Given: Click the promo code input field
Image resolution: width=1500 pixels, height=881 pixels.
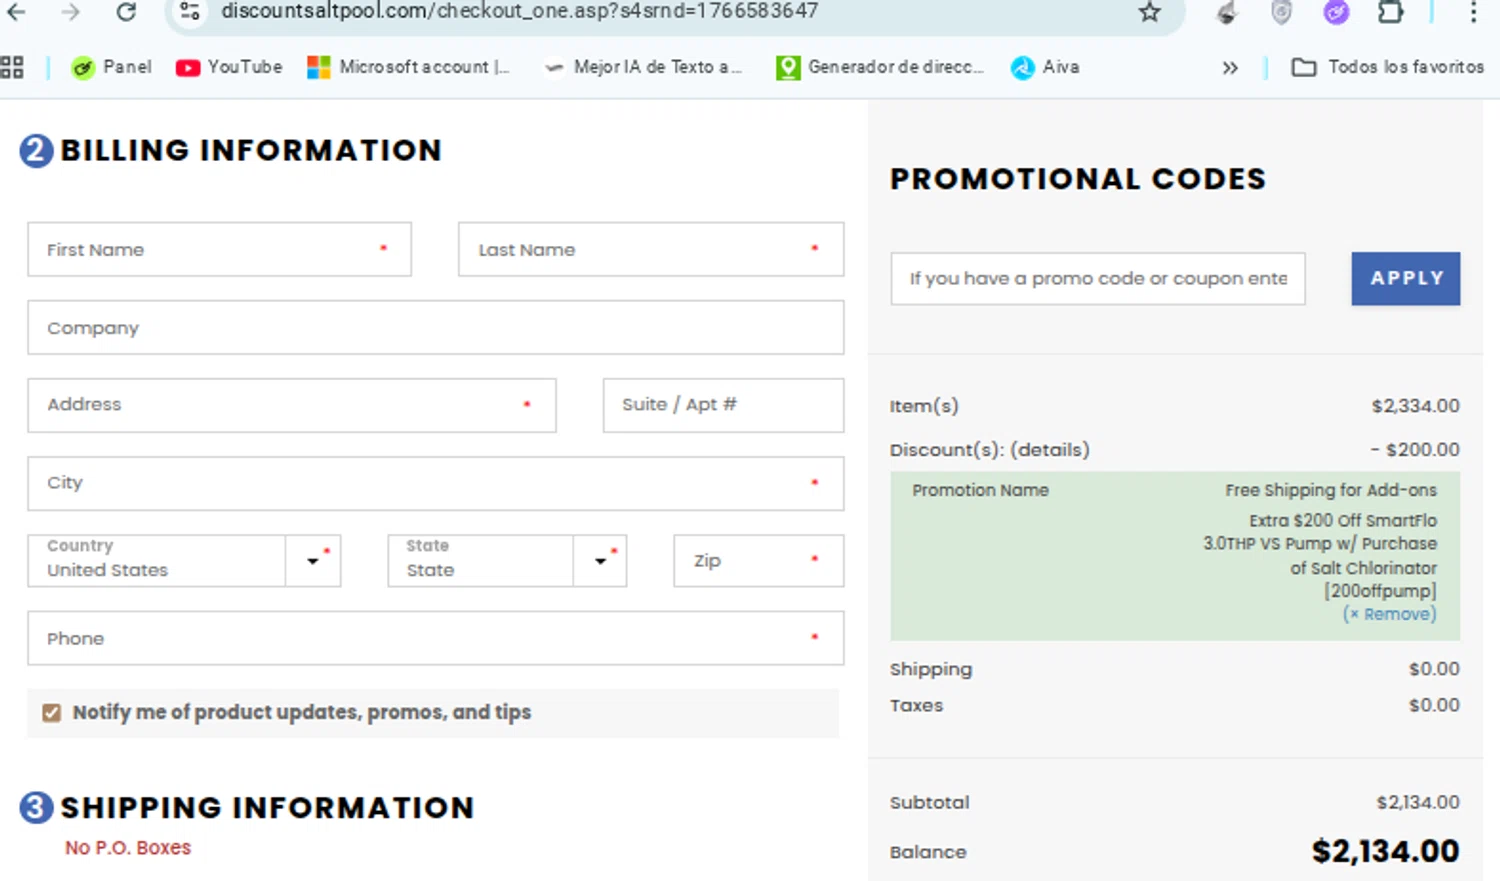Looking at the screenshot, I should [1098, 278].
